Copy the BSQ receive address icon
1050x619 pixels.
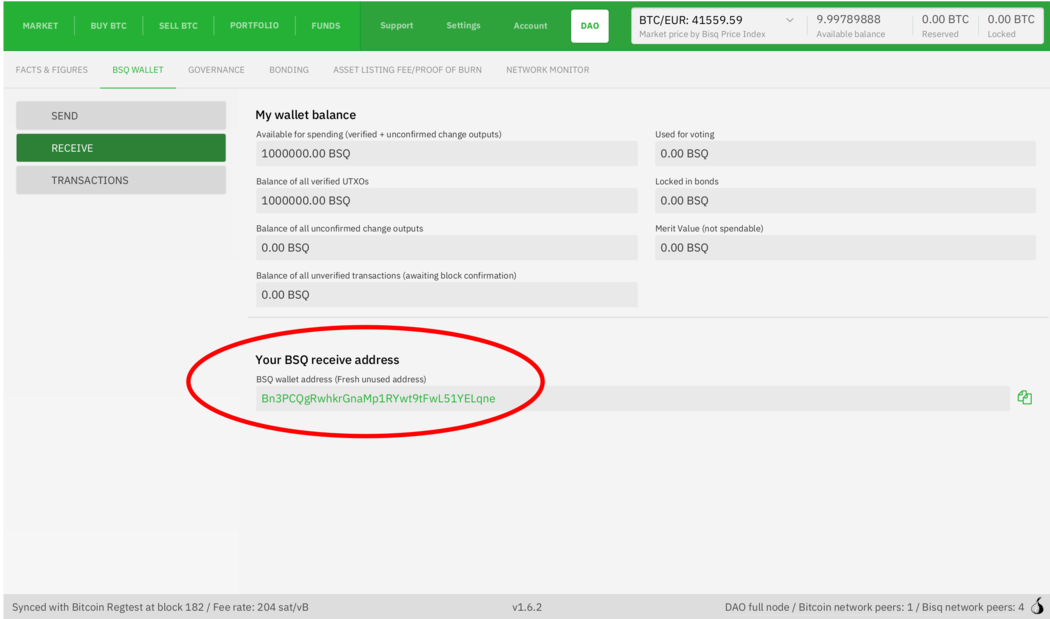point(1024,398)
